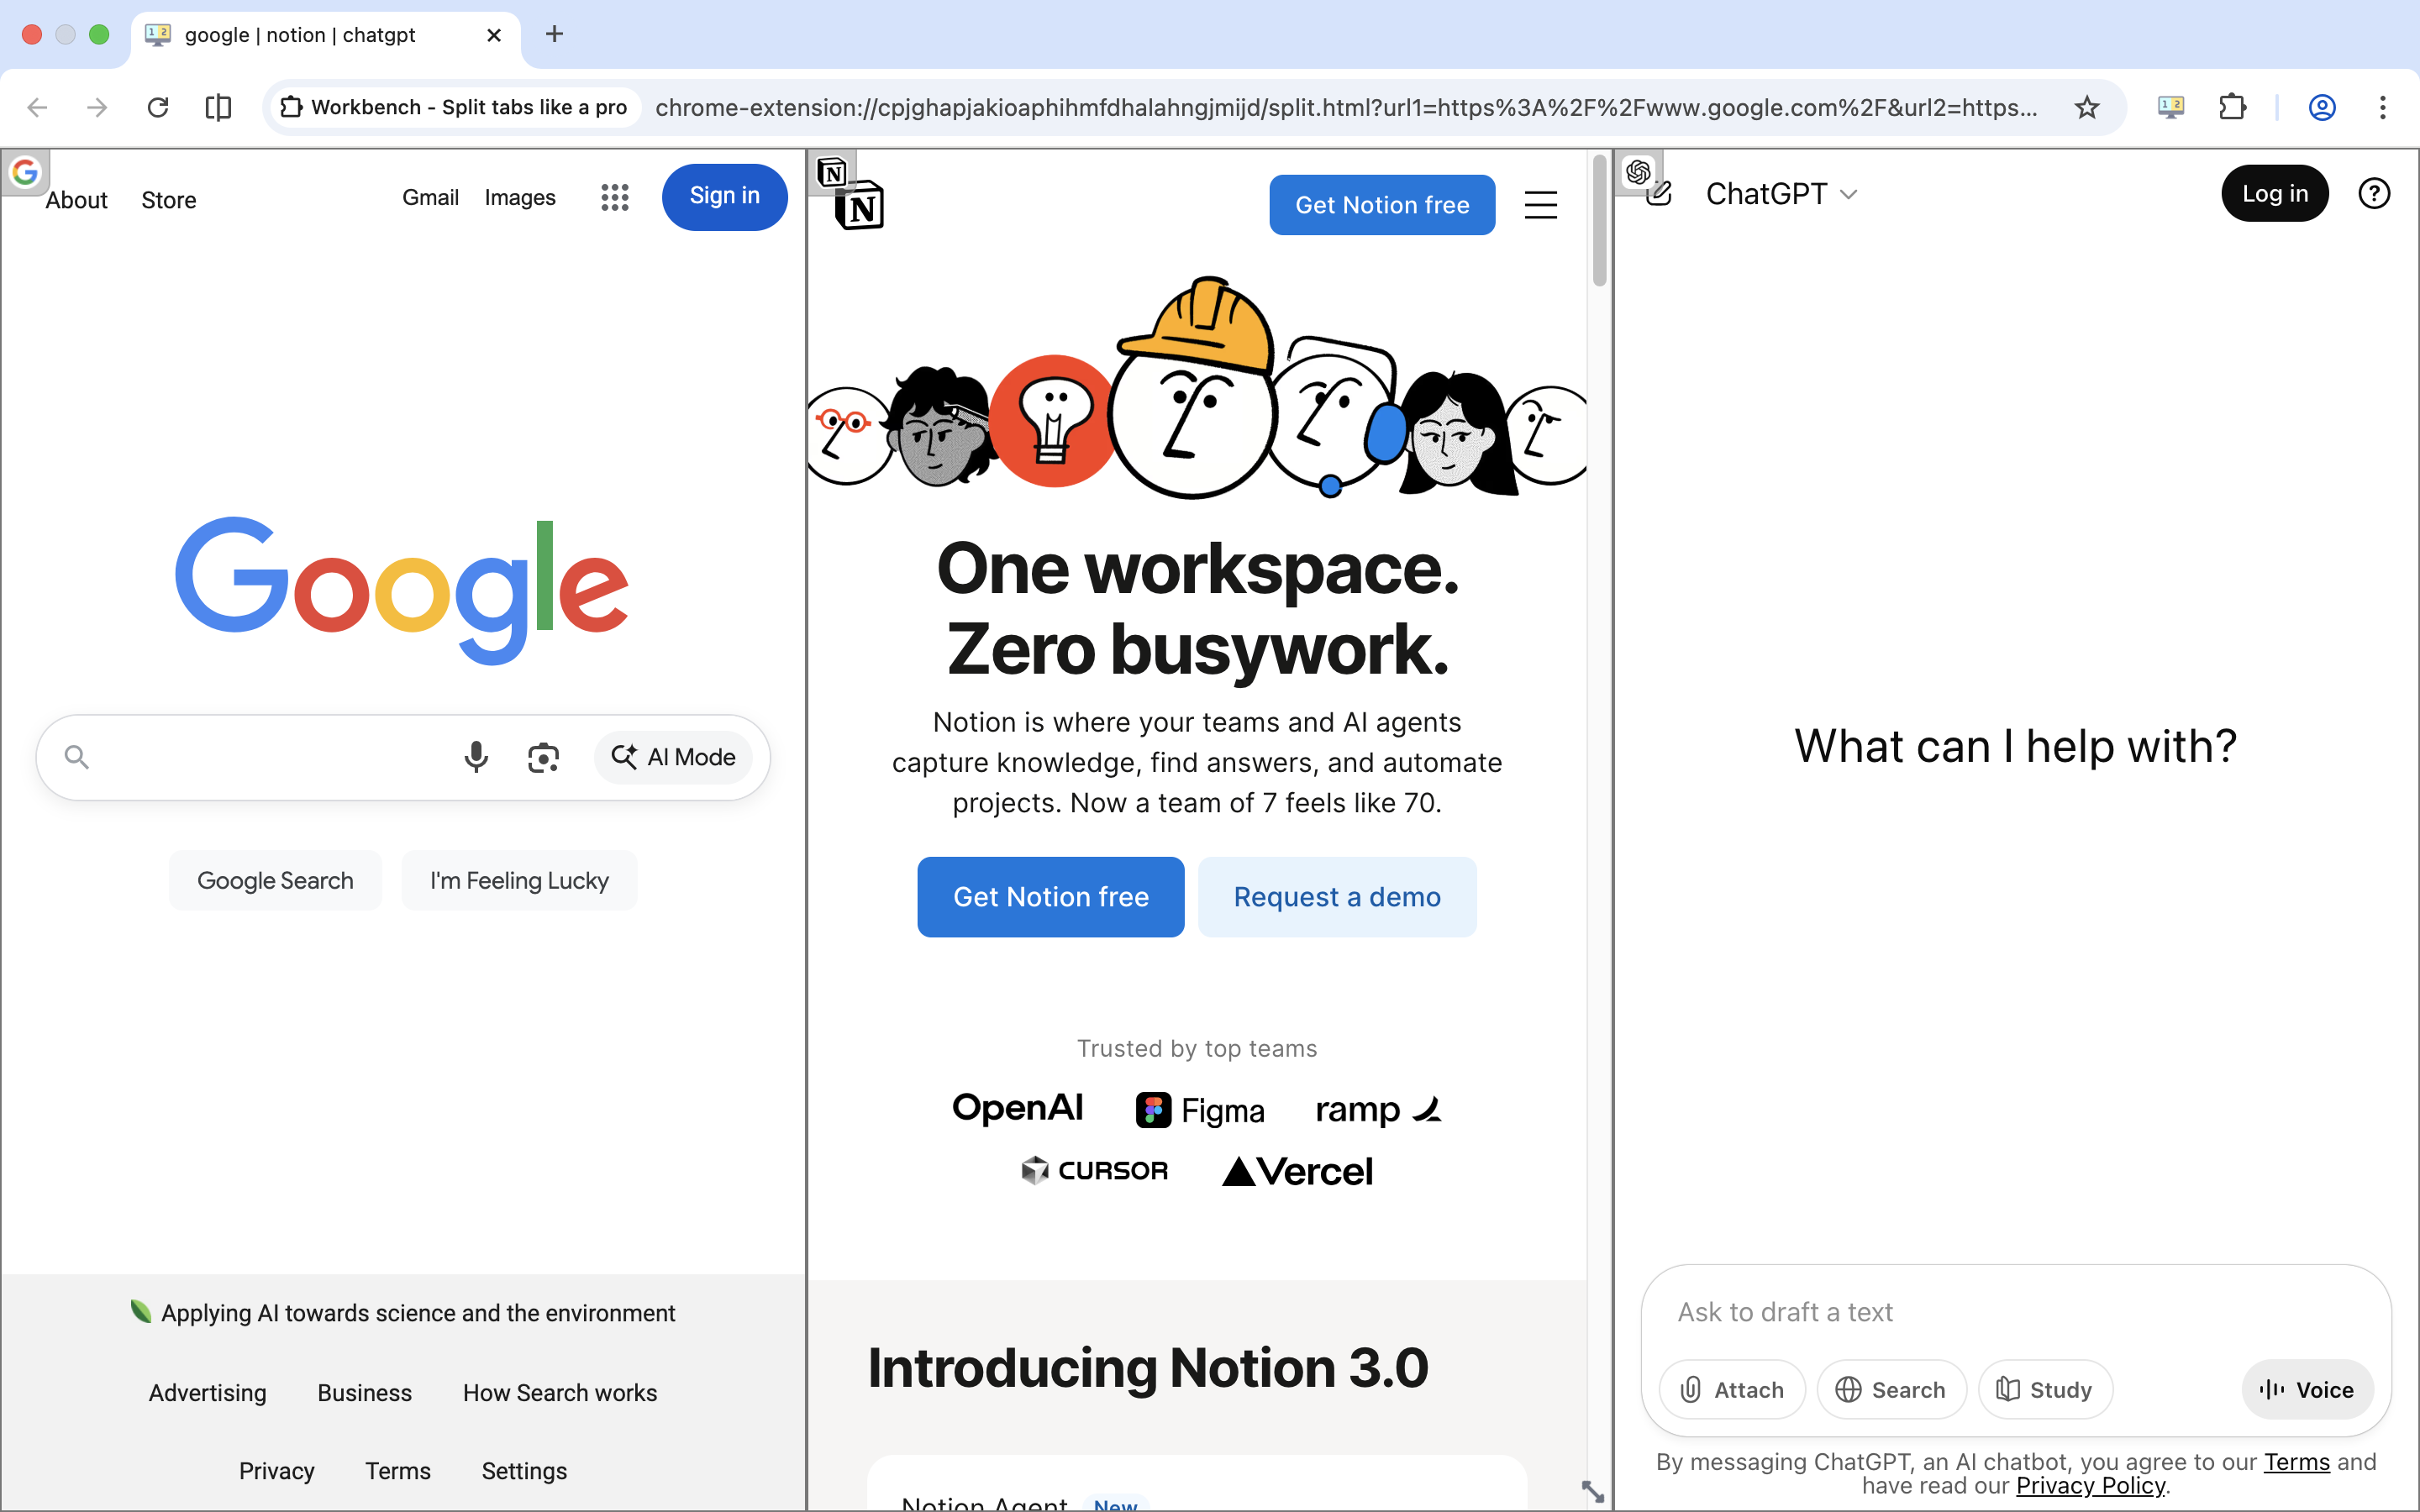The image size is (2420, 1512).
Task: Click the Attach paperclip in ChatGPT composer
Action: [x=1731, y=1389]
